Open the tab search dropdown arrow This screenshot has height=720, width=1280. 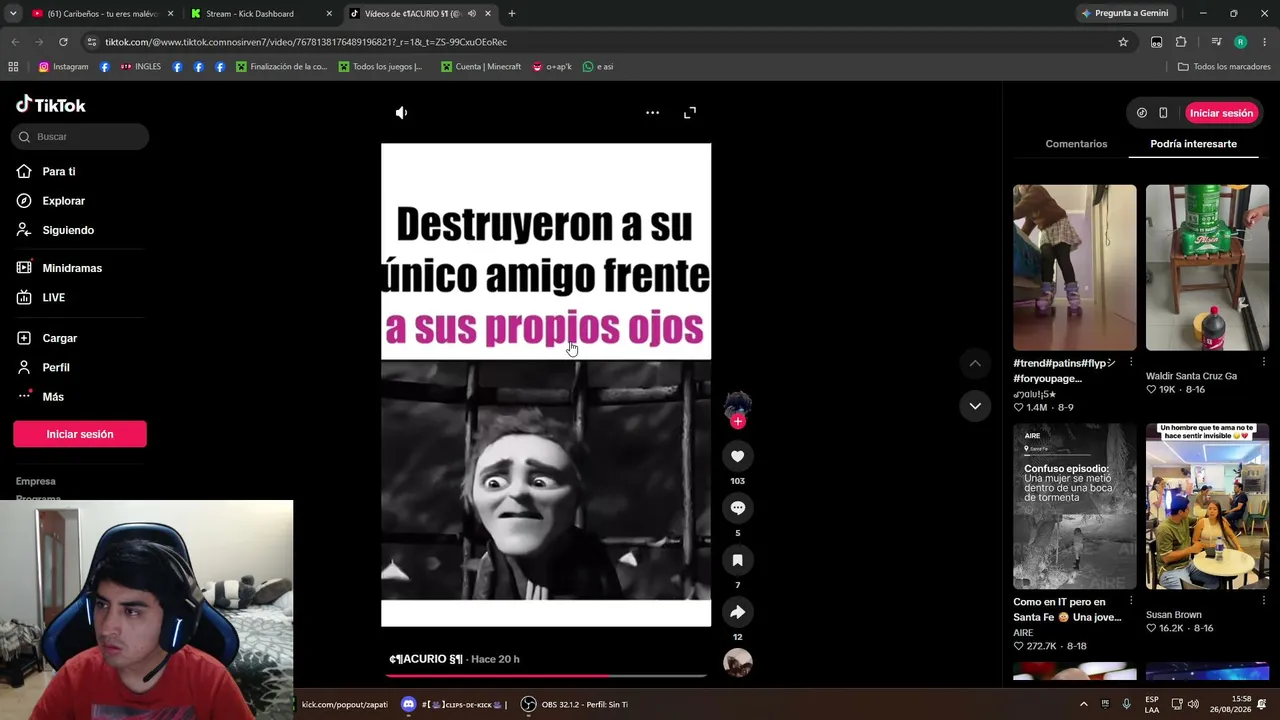(13, 14)
